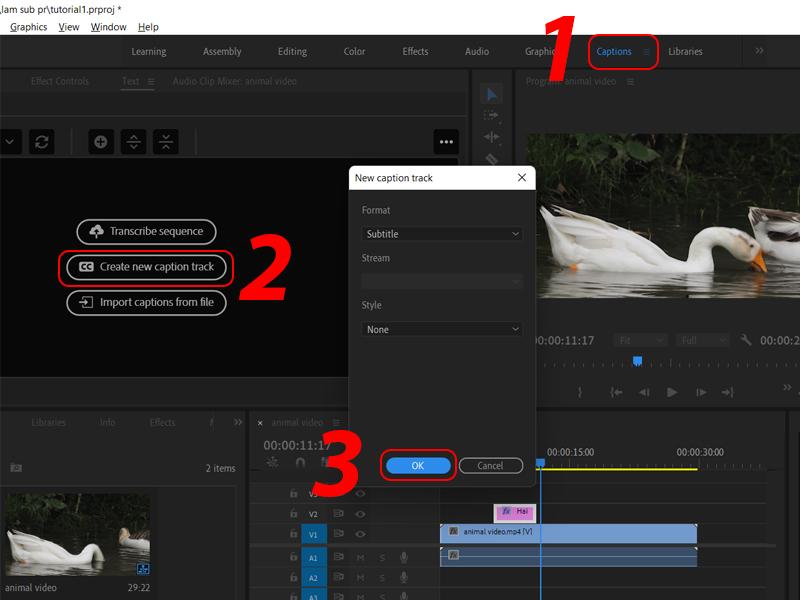Open the Window menu
The image size is (800, 600).
(x=110, y=27)
